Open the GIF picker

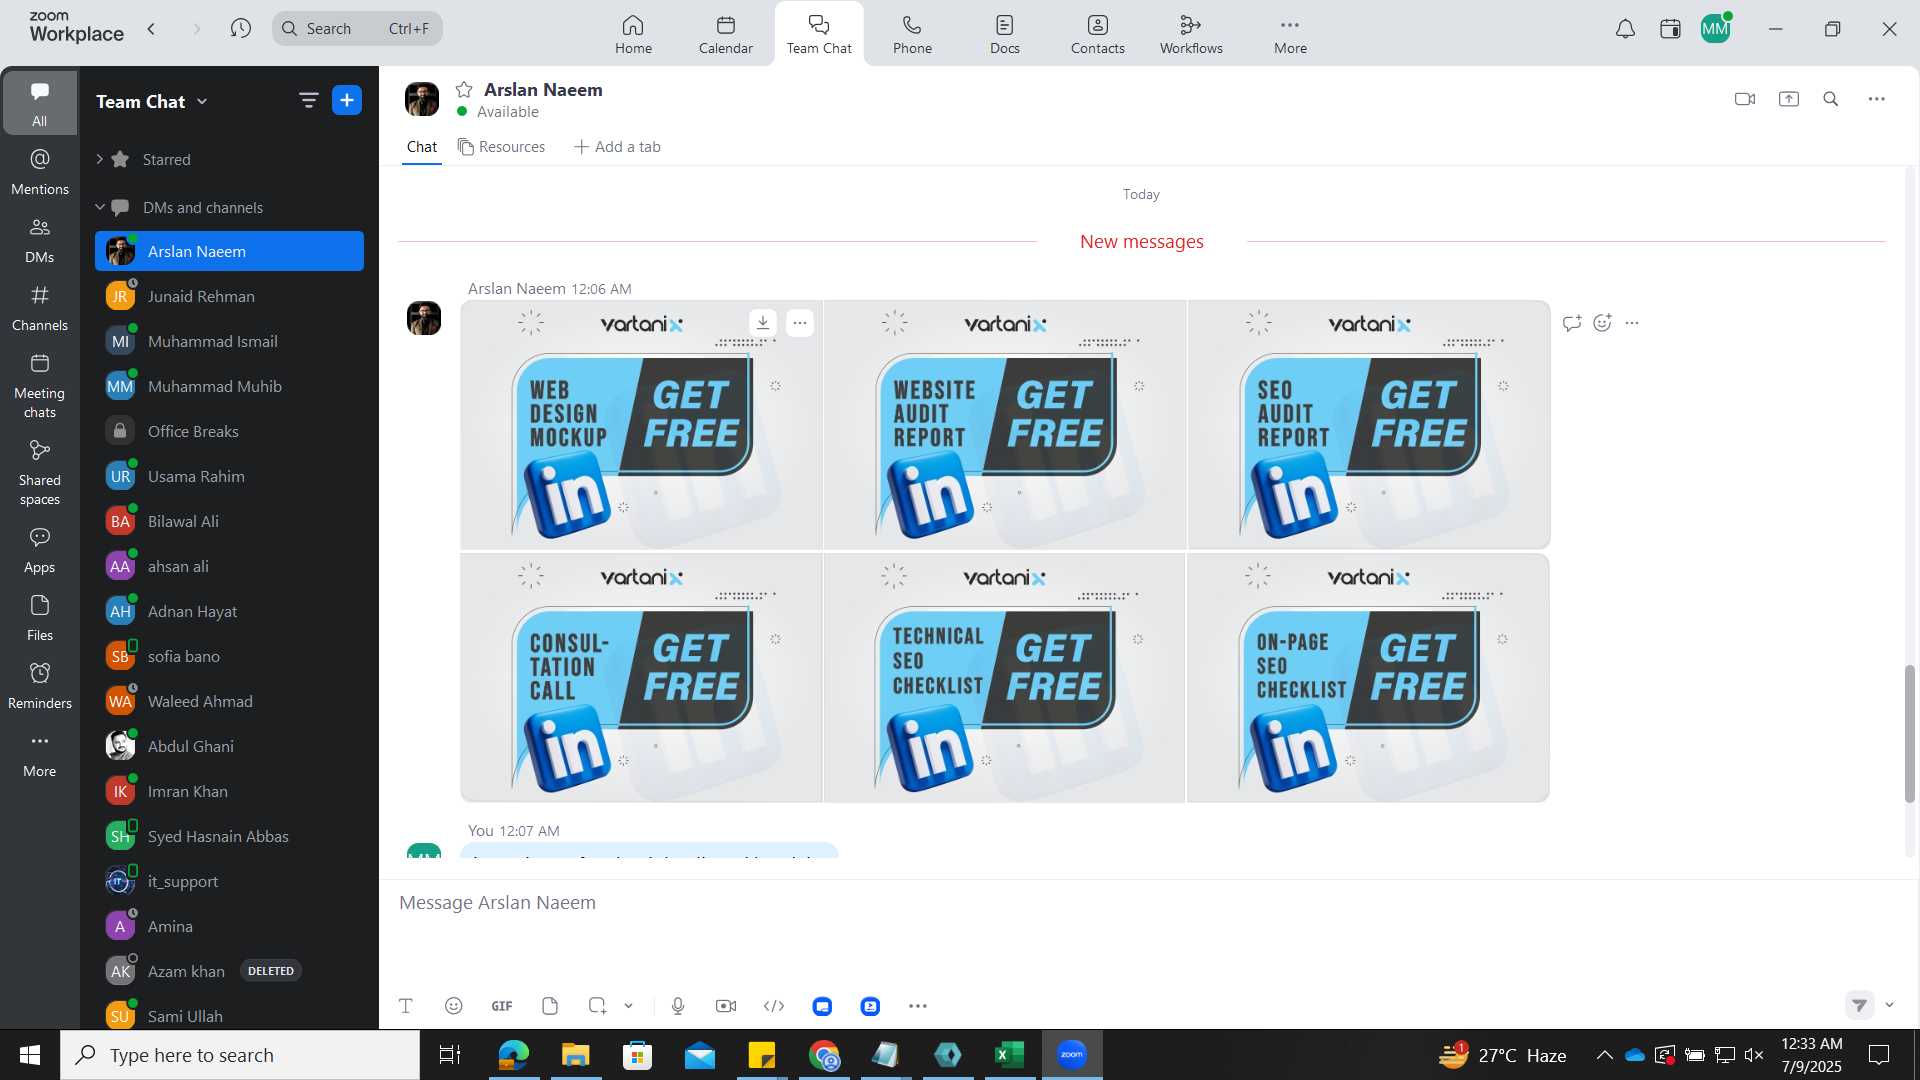[x=502, y=1006]
